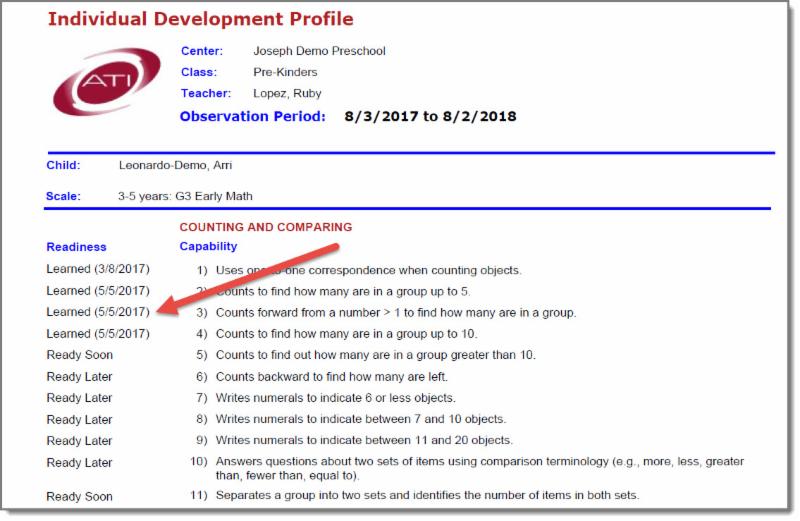This screenshot has width=800, height=521.
Task: Select Ready Later entry for capability 8
Action: pyautogui.click(x=79, y=419)
